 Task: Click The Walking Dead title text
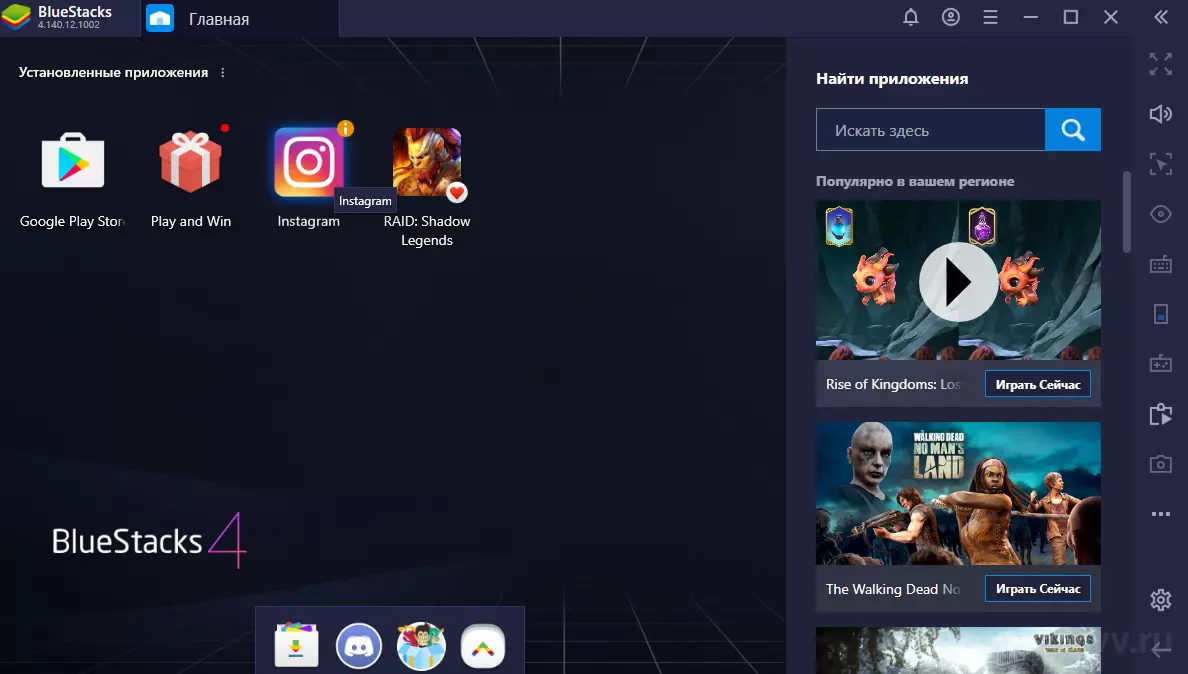[893, 589]
